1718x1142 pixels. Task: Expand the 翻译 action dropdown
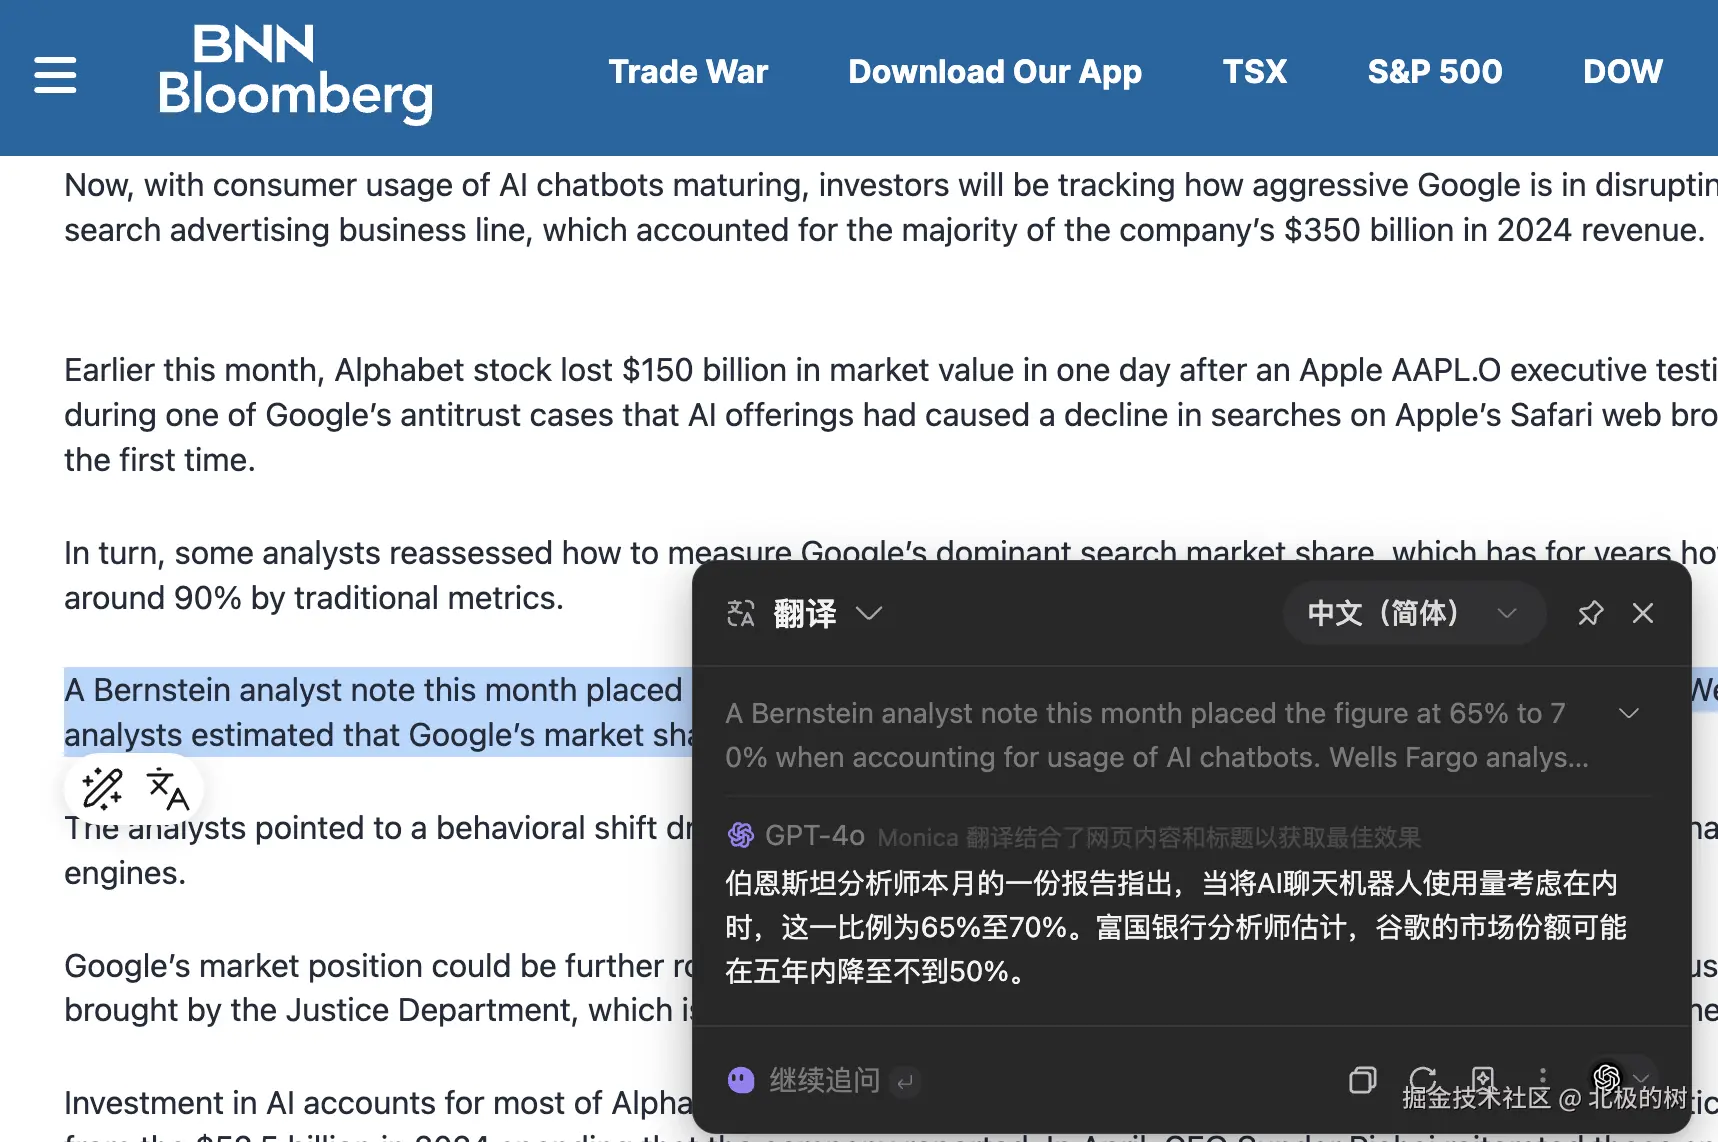(868, 613)
